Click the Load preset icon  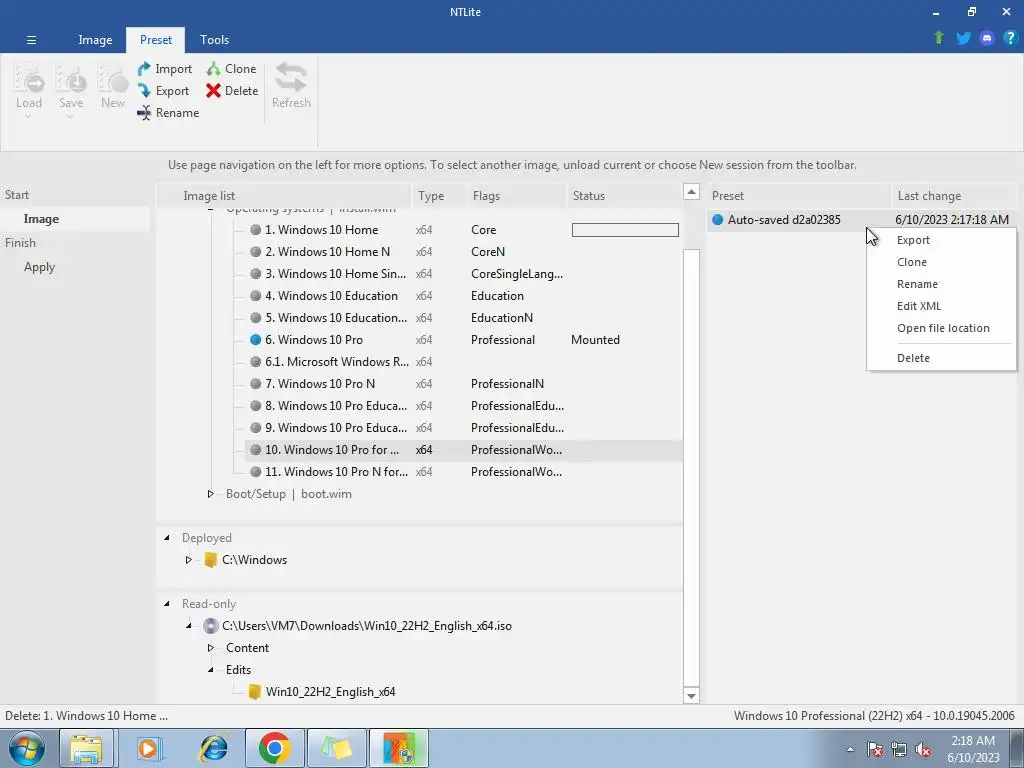pyautogui.click(x=29, y=79)
